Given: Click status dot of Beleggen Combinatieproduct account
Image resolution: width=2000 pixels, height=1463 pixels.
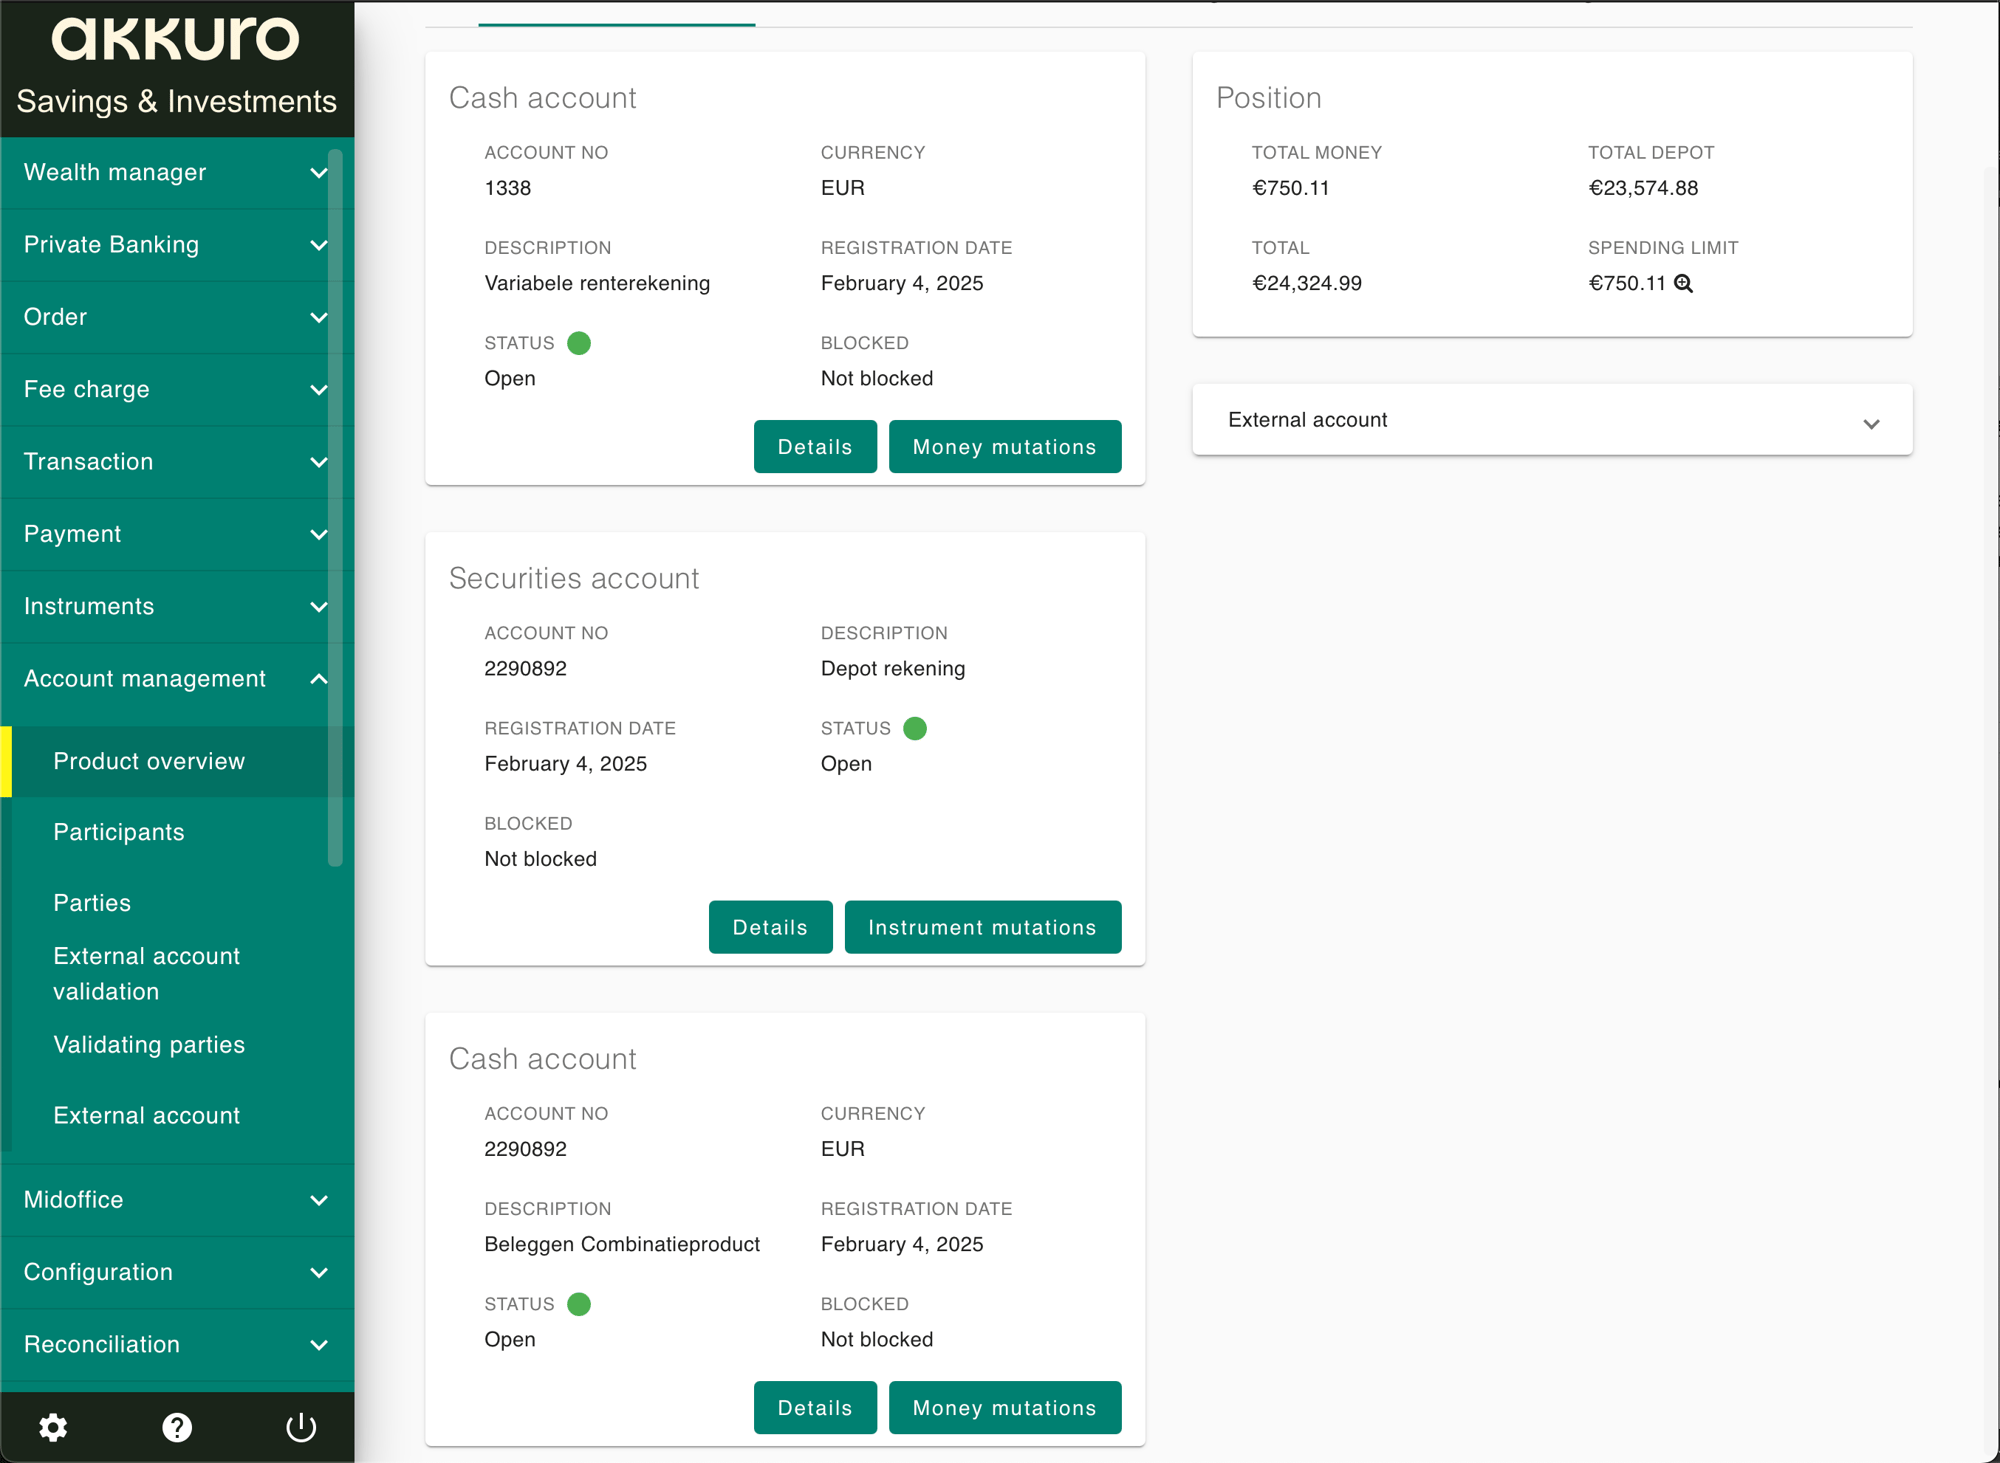Looking at the screenshot, I should (579, 1304).
